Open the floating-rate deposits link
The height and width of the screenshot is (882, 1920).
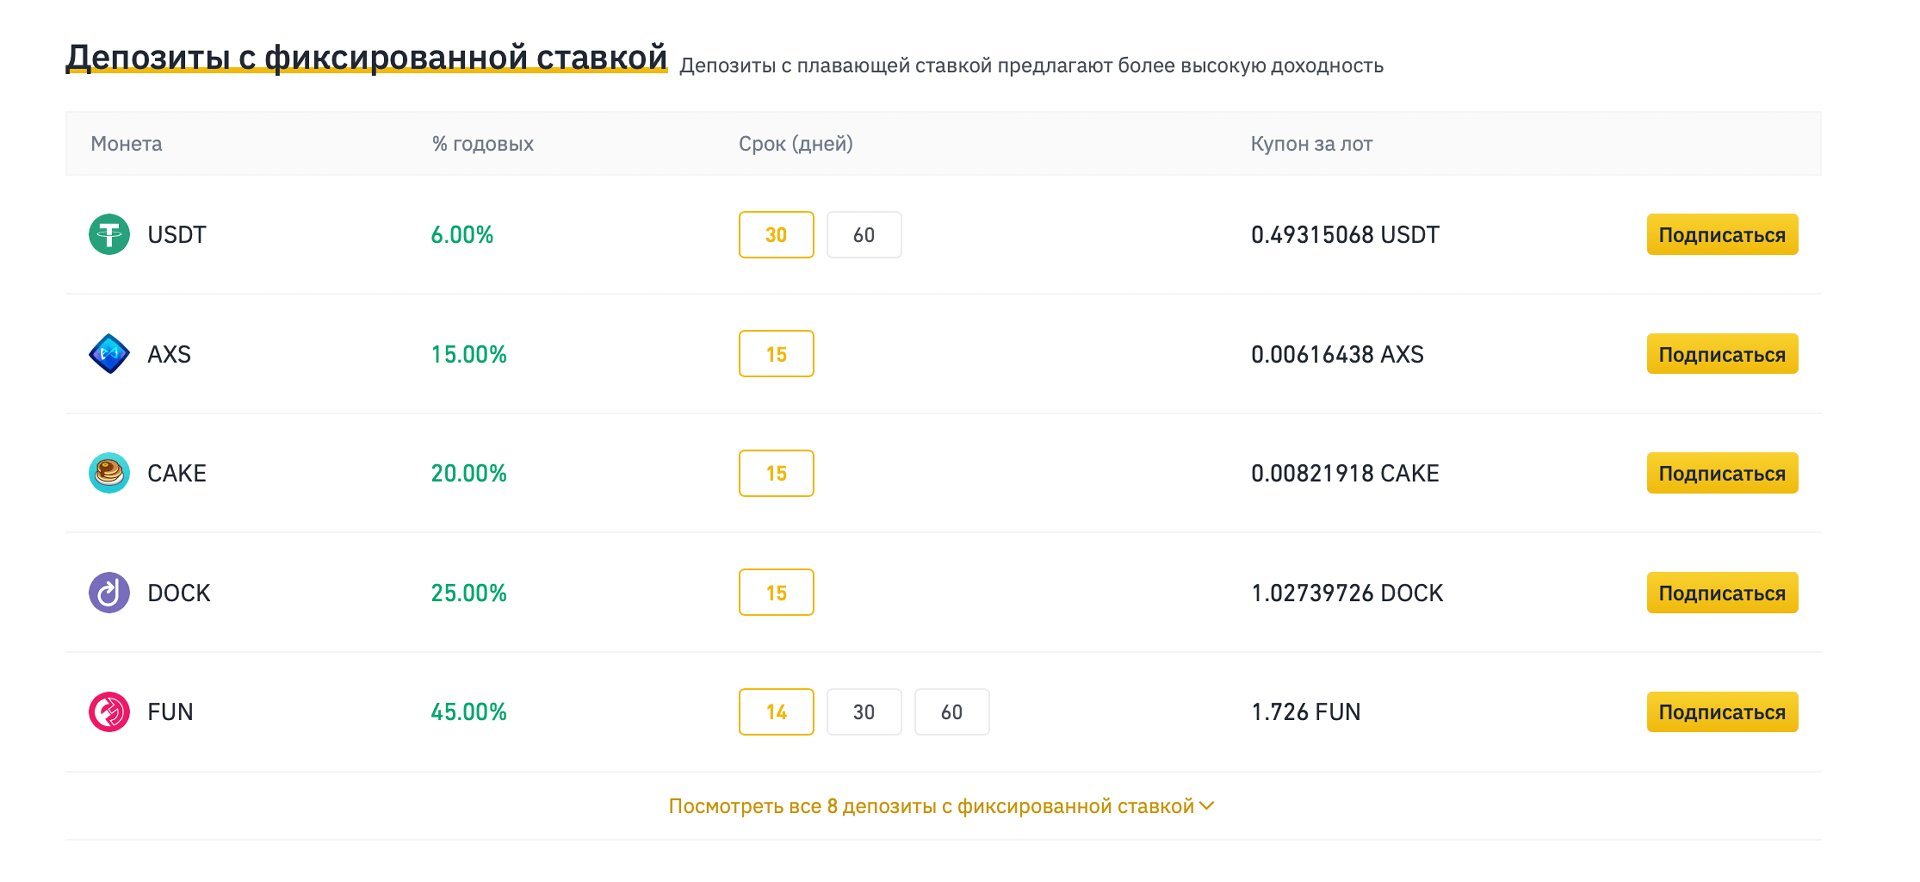pyautogui.click(x=1030, y=65)
